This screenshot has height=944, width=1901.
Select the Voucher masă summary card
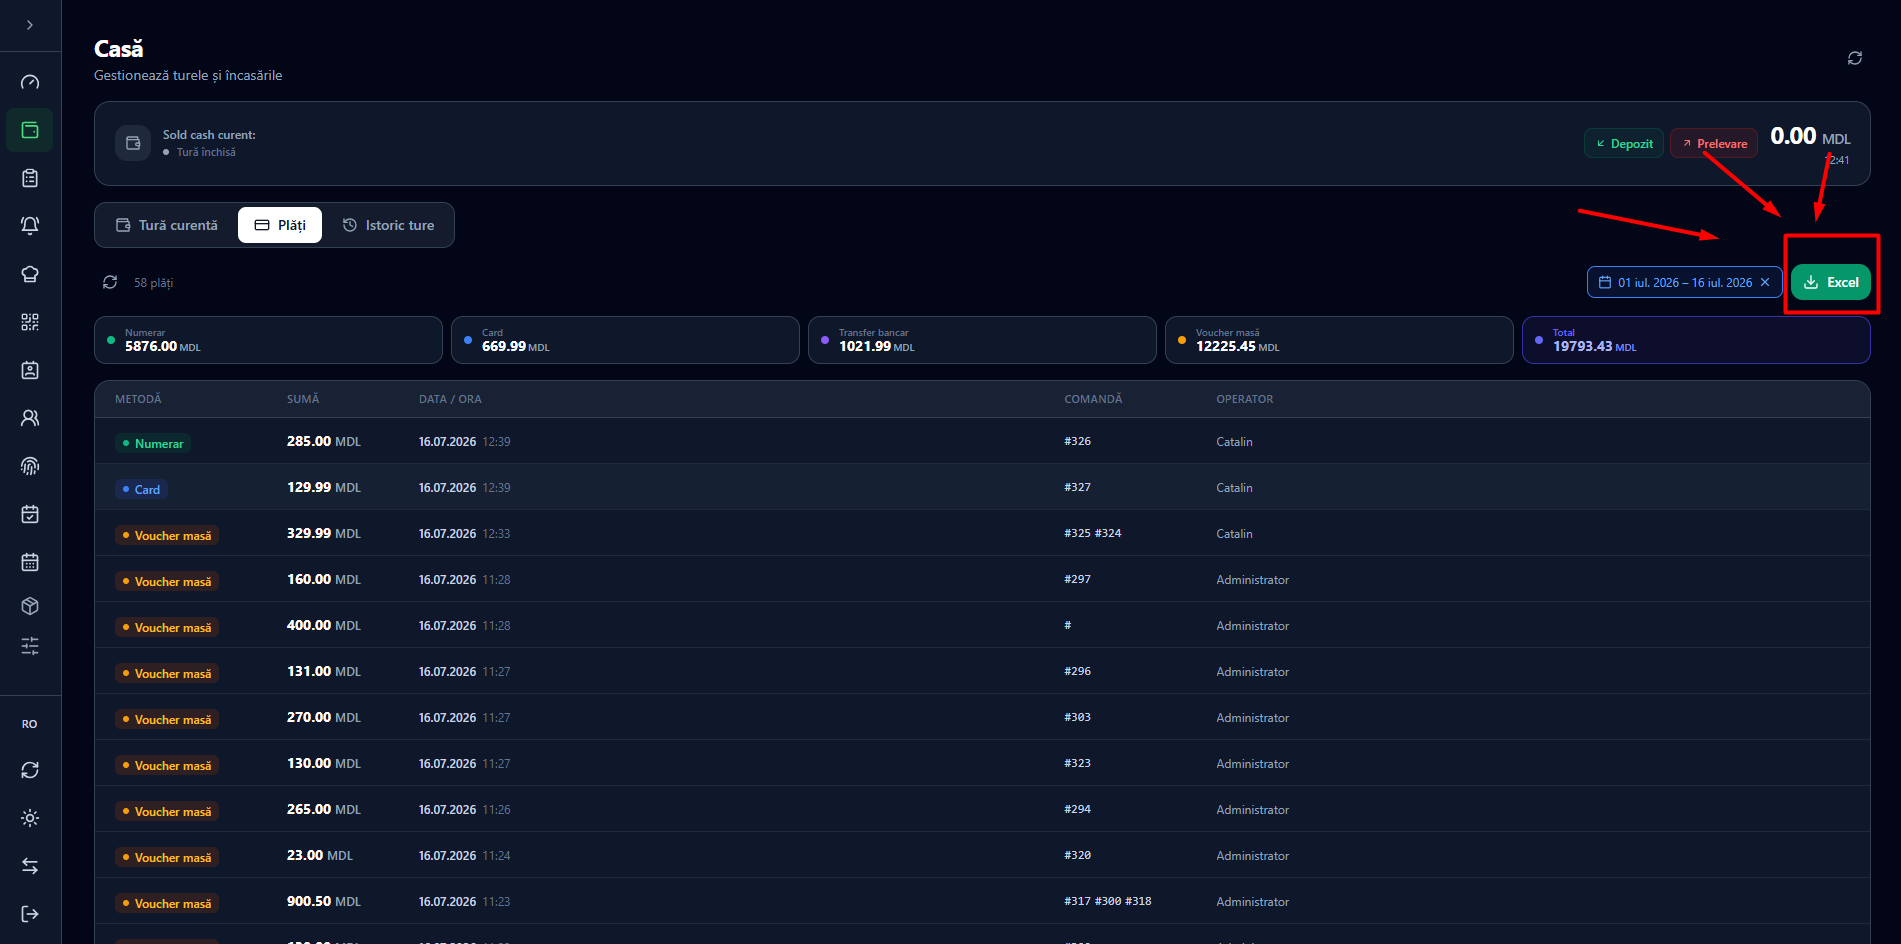1339,340
